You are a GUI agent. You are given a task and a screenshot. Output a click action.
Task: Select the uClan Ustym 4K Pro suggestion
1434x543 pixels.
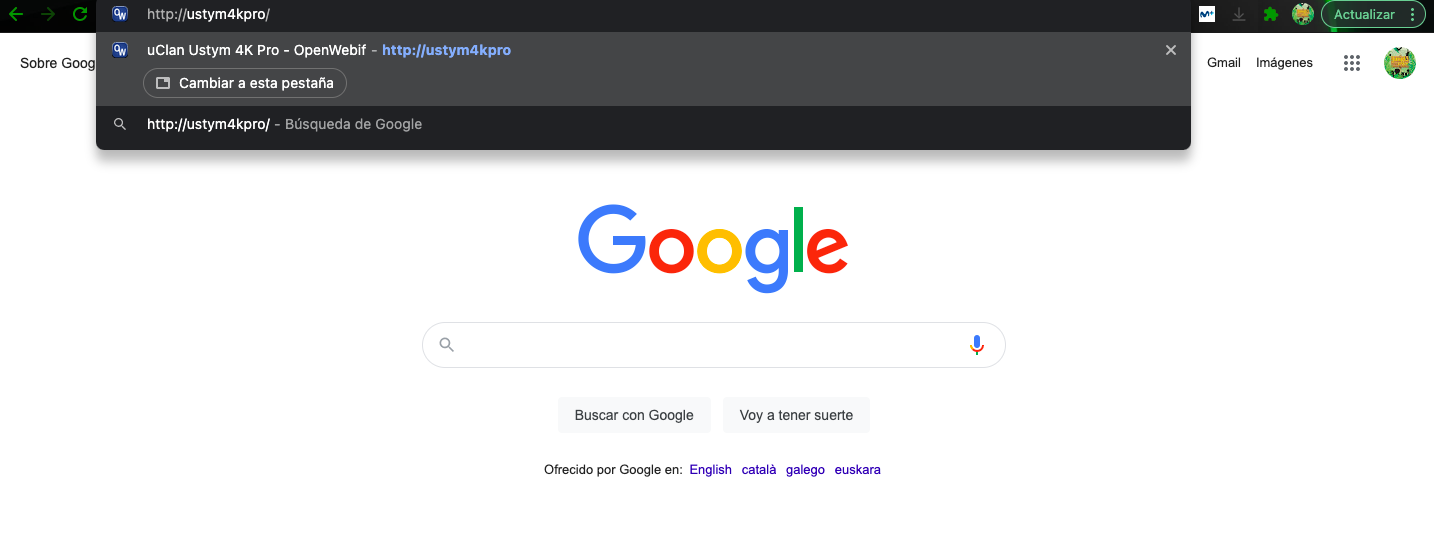tap(330, 50)
